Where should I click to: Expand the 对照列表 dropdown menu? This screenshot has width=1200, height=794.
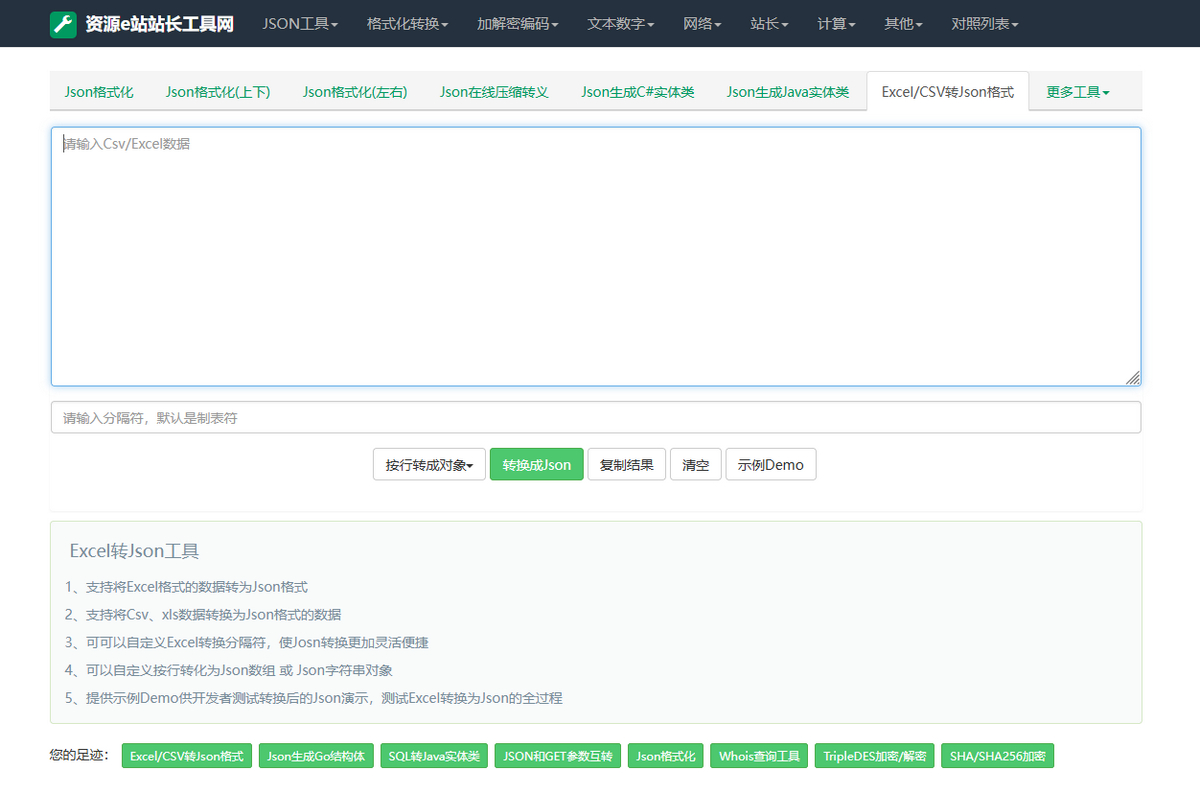pyautogui.click(x=985, y=24)
